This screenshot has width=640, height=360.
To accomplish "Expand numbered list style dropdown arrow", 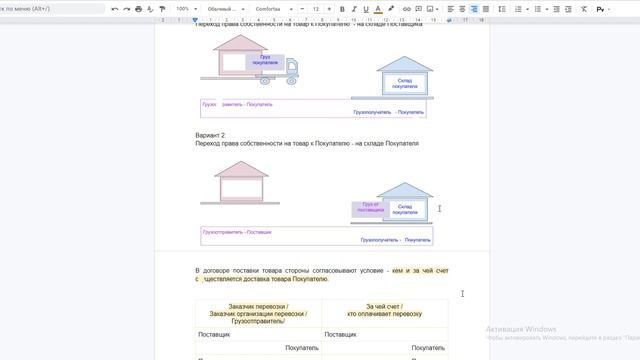I will pyautogui.click(x=527, y=9).
